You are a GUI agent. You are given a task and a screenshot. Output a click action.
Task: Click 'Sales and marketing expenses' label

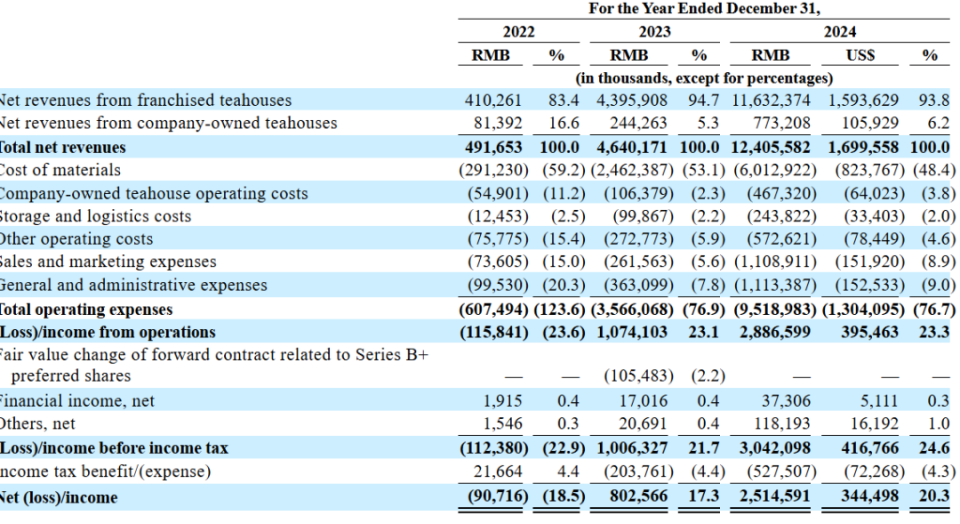(108, 261)
